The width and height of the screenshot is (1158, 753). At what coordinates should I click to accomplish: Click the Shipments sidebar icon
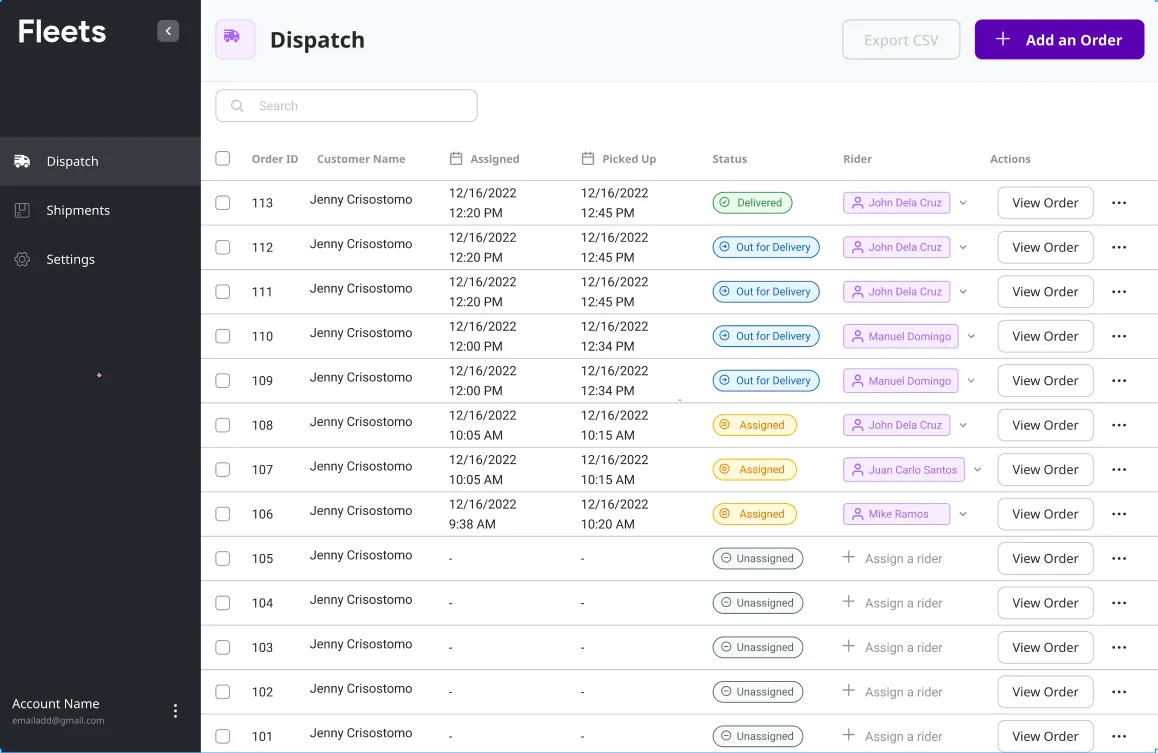[22, 210]
